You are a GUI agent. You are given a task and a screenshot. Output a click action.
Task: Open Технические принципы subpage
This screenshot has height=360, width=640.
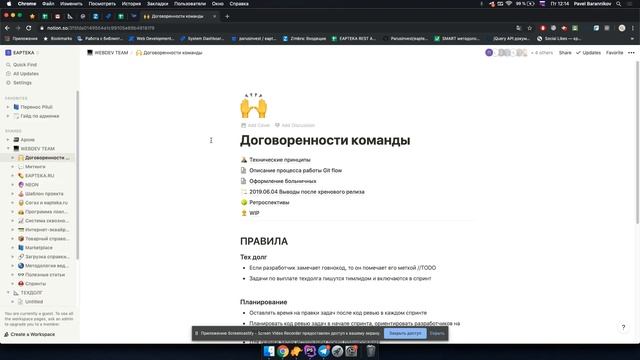point(280,160)
